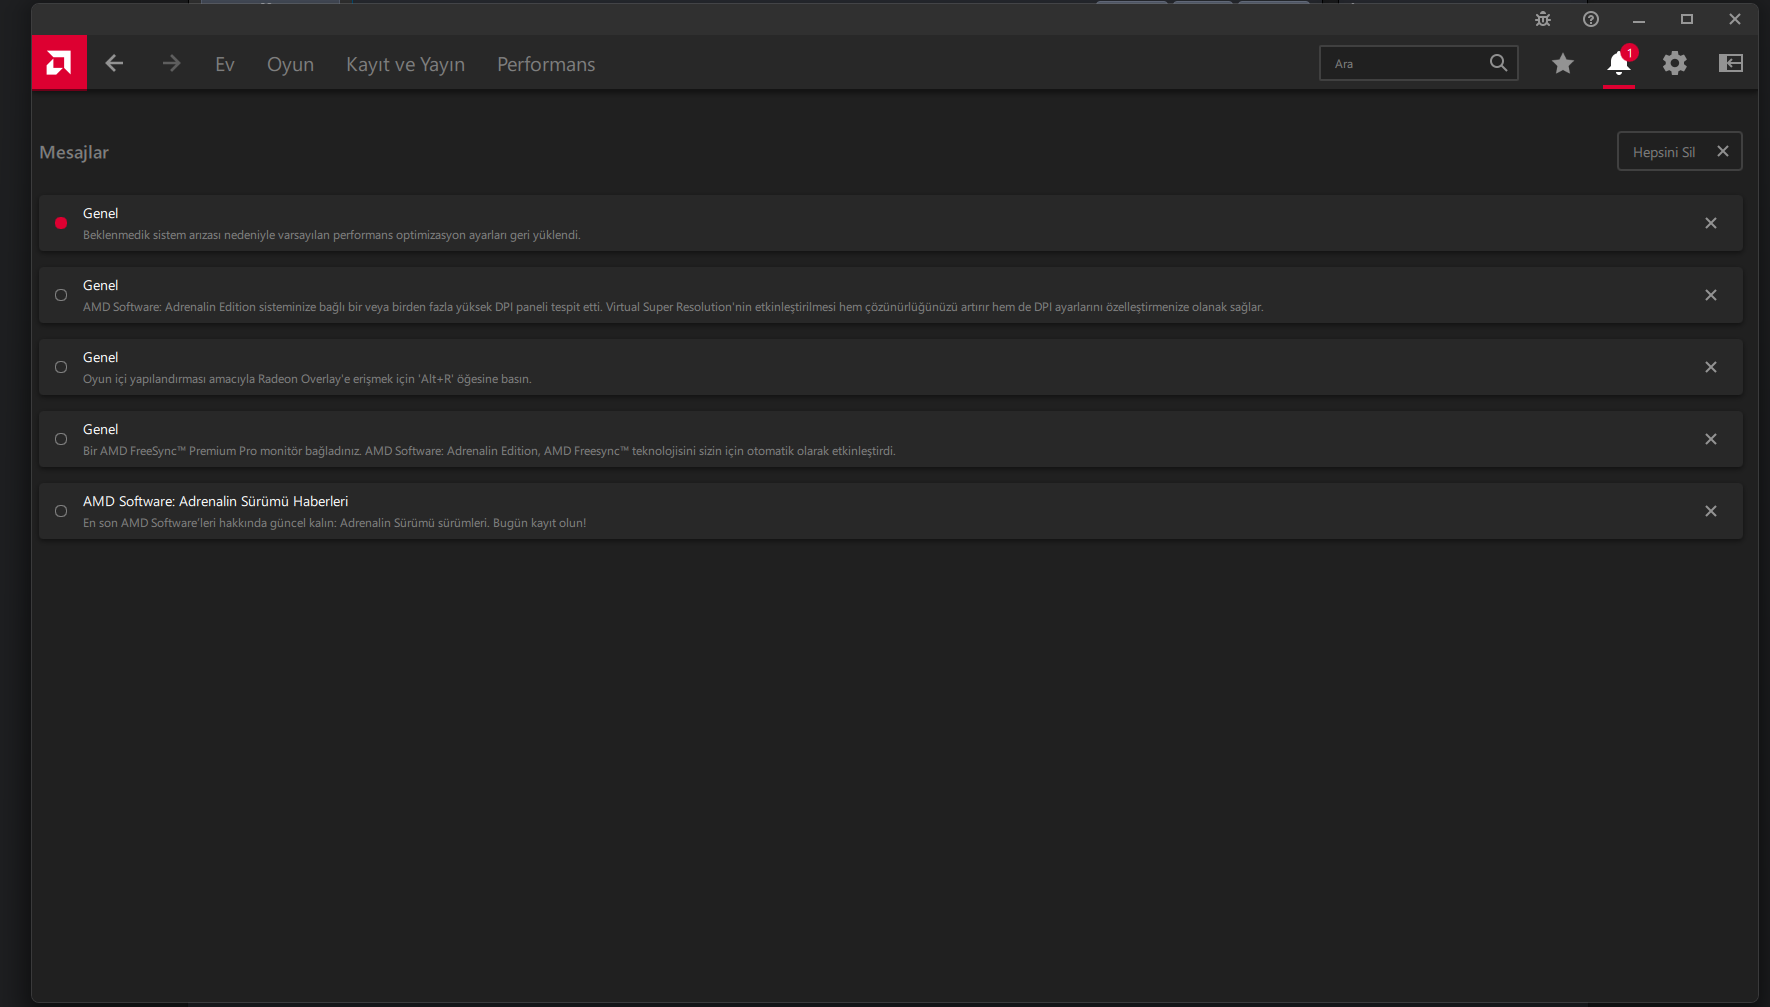Open the 'Bir AMD FreeSync' monitor message text
Viewport: 1770px width, 1007px height.
click(489, 451)
